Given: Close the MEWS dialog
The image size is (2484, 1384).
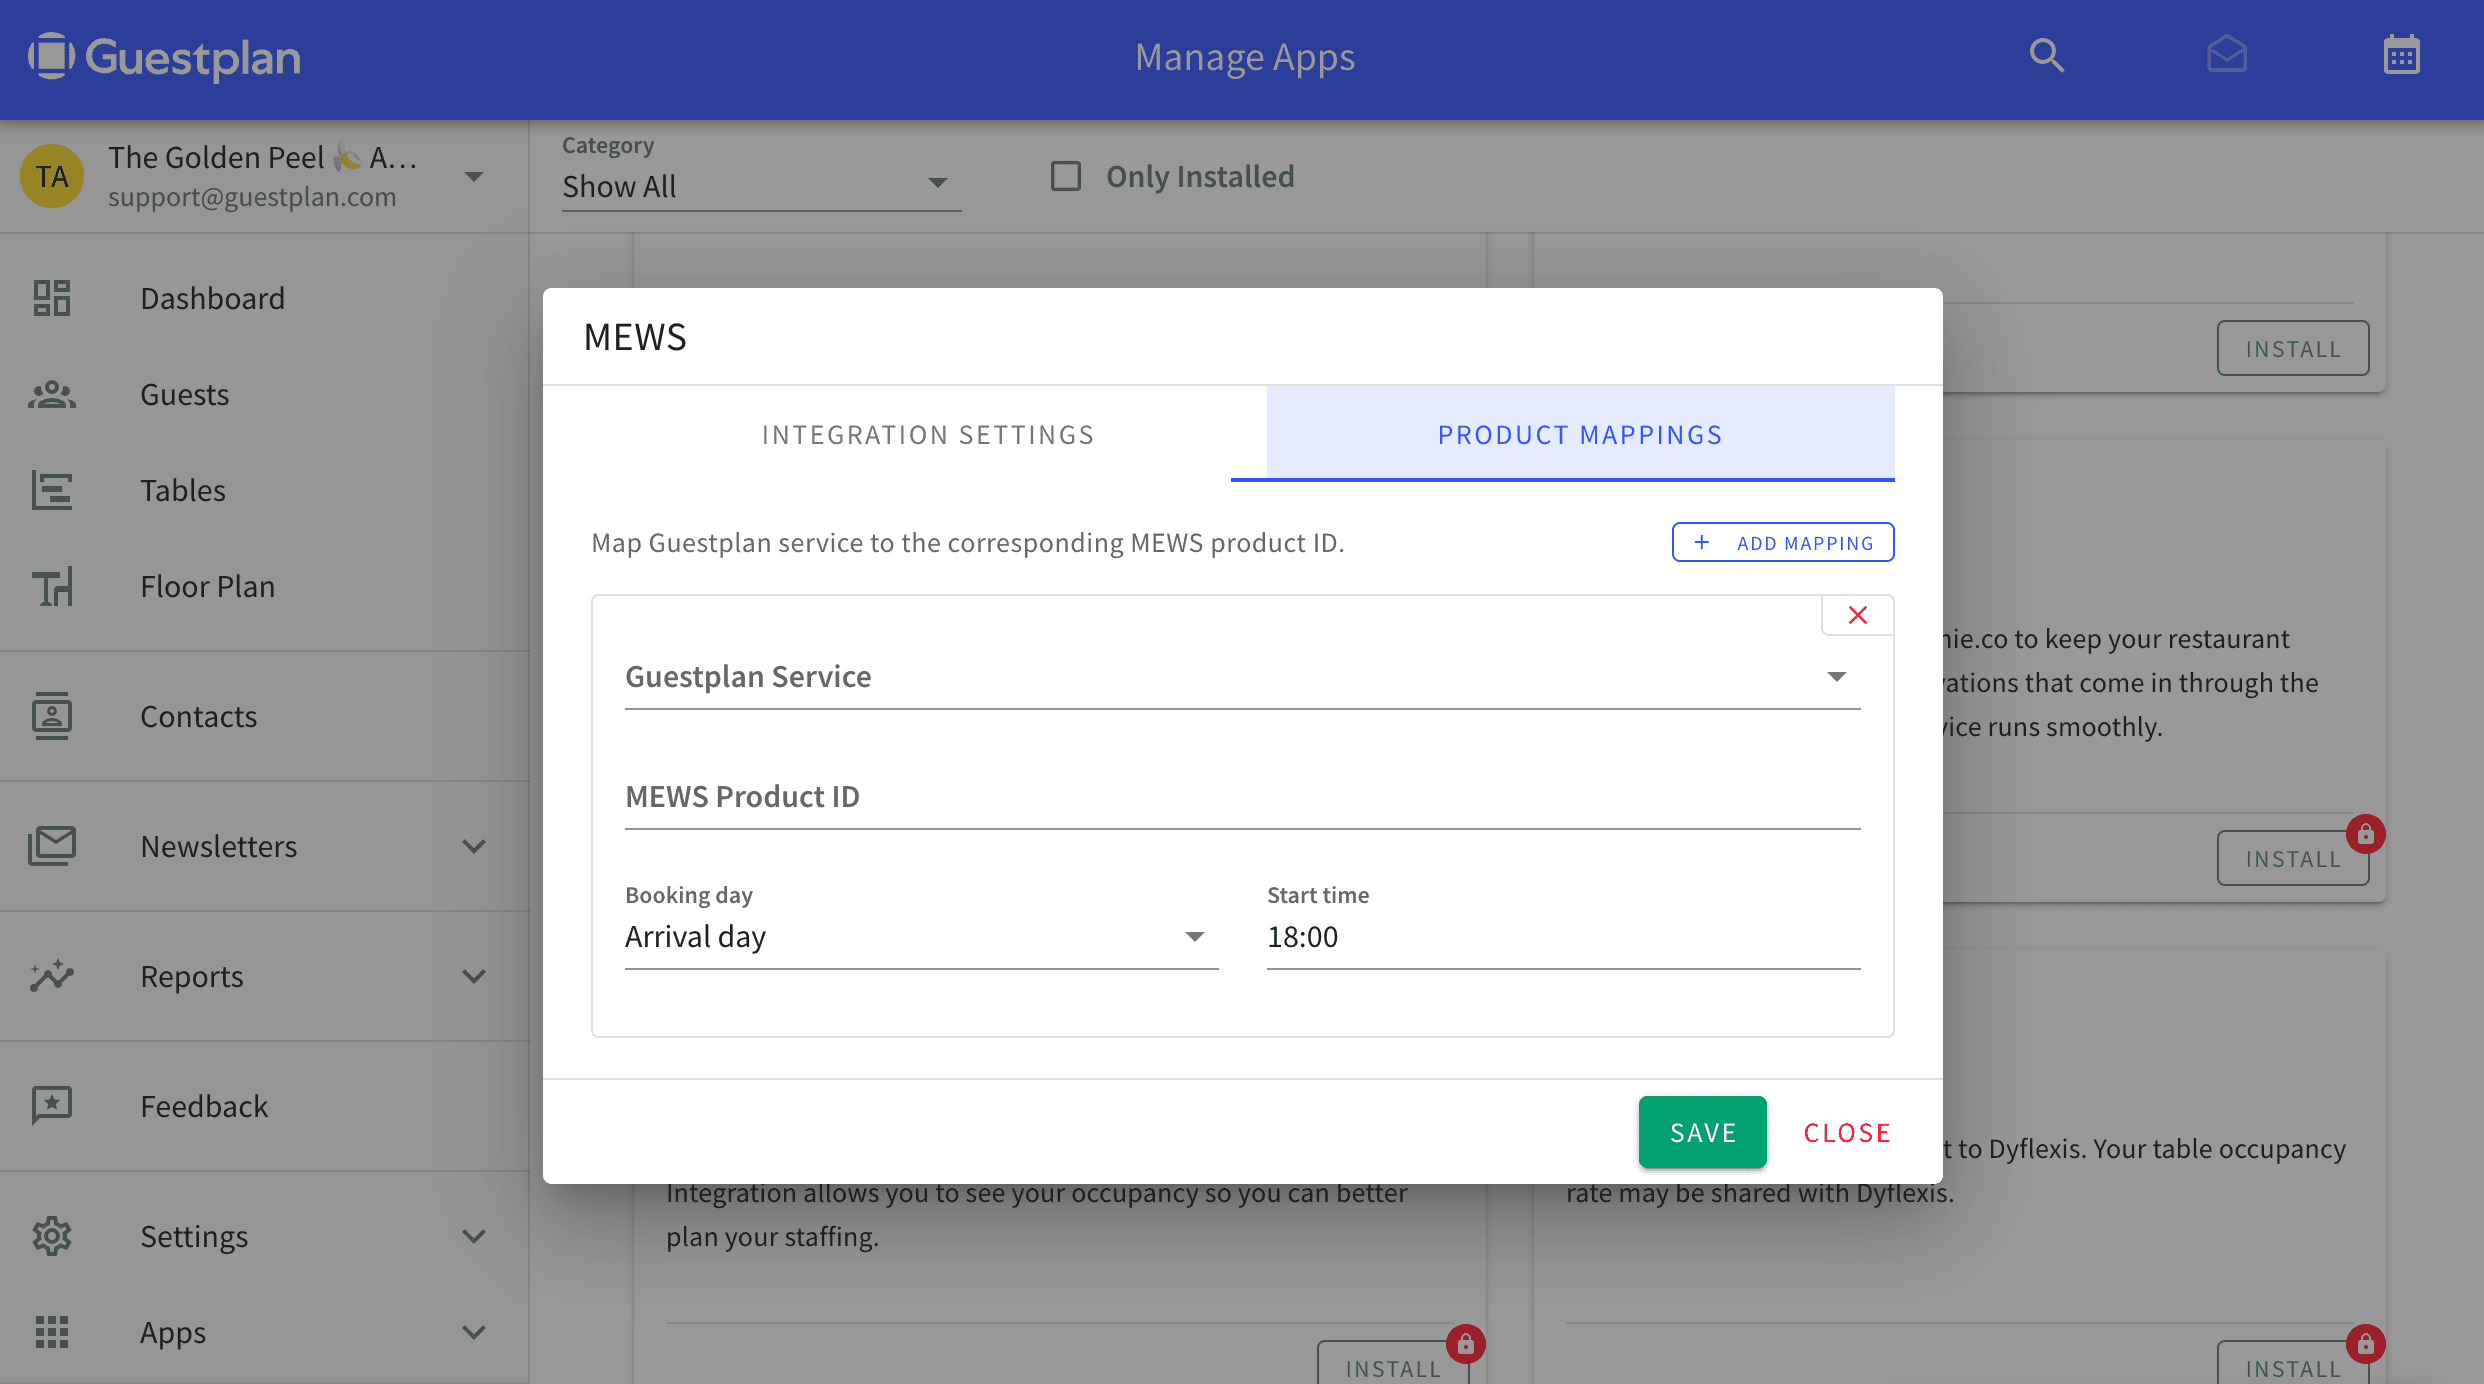Looking at the screenshot, I should 1847,1132.
